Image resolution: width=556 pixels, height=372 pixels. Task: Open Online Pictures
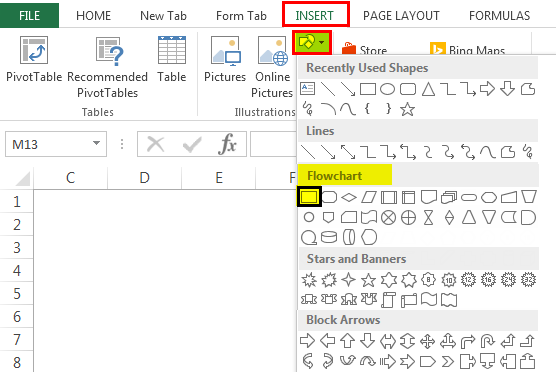coord(272,67)
